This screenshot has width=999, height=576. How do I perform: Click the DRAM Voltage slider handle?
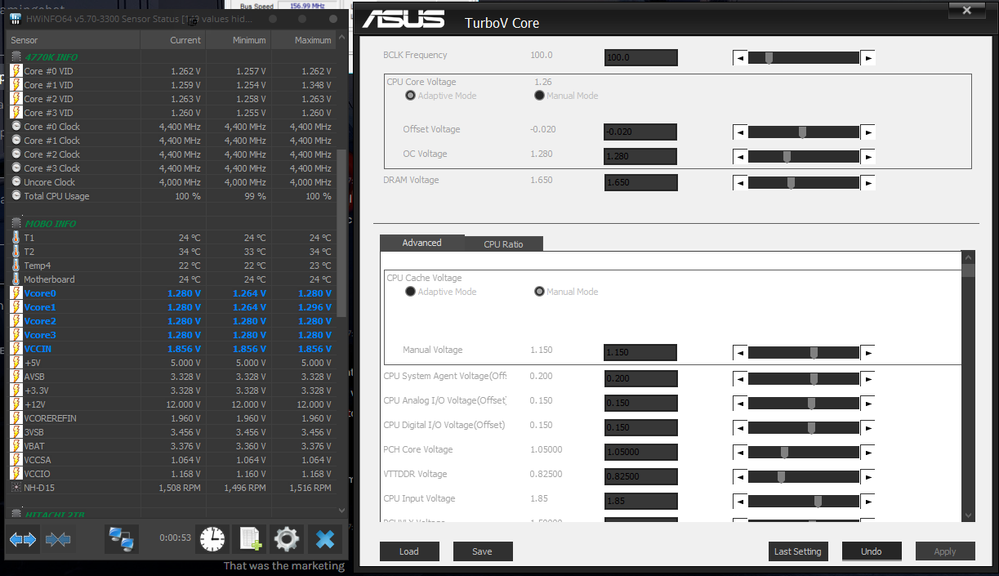[791, 184]
